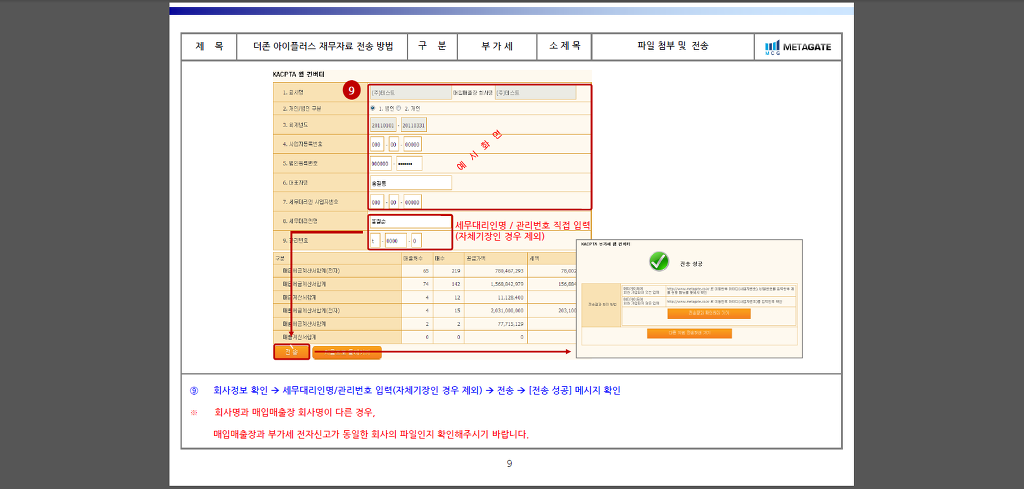
Task: Select the '2. 개인' radio button
Action: coord(399,108)
